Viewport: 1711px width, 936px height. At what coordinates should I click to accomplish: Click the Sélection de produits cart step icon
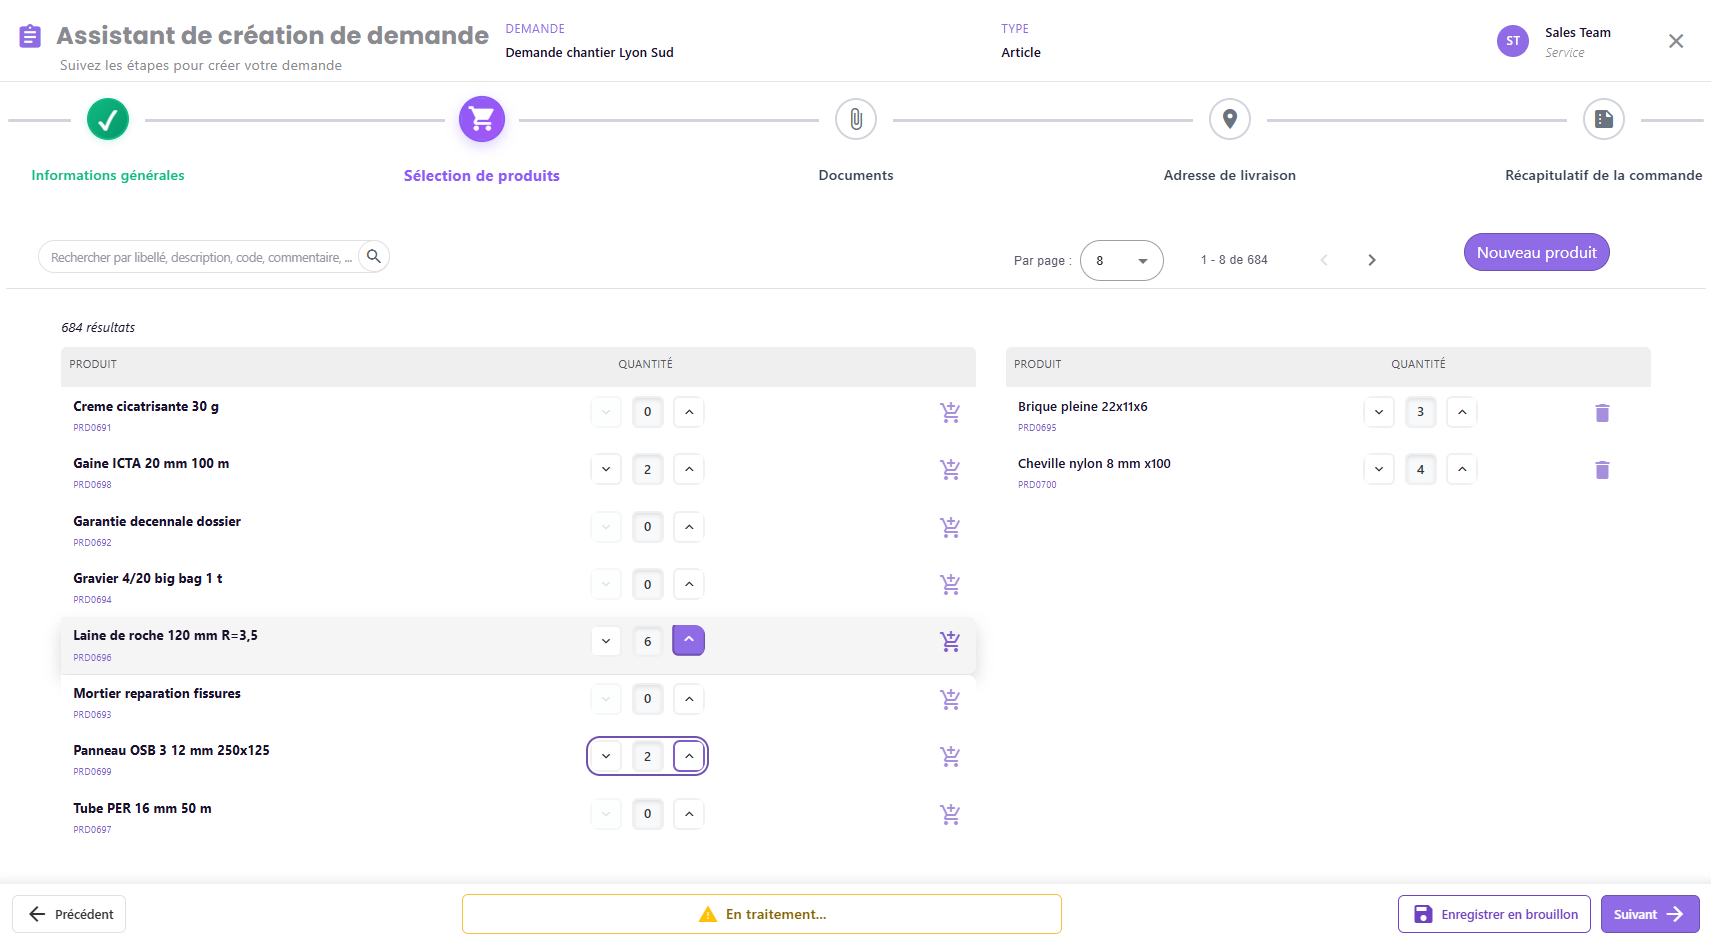482,120
